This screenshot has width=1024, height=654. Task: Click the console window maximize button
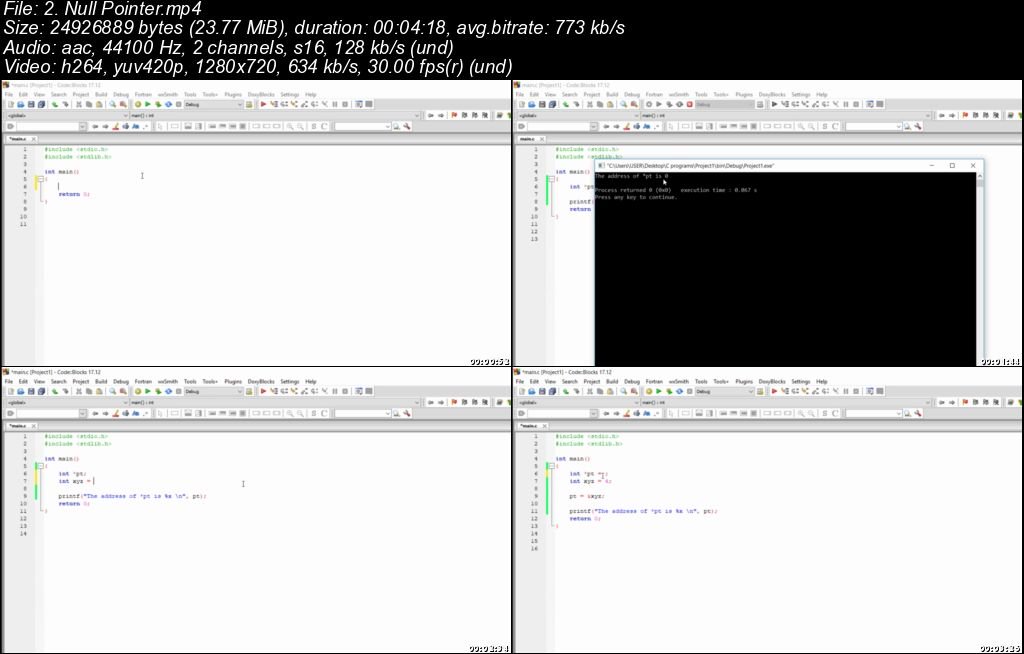pos(952,166)
